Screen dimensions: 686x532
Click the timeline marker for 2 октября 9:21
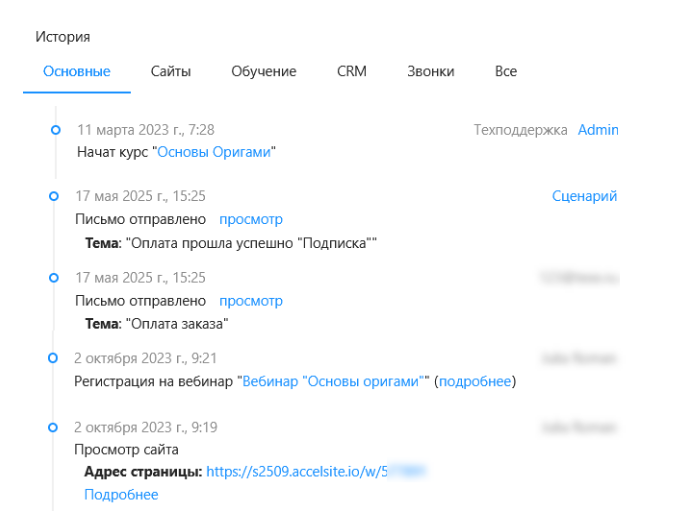coord(54,357)
